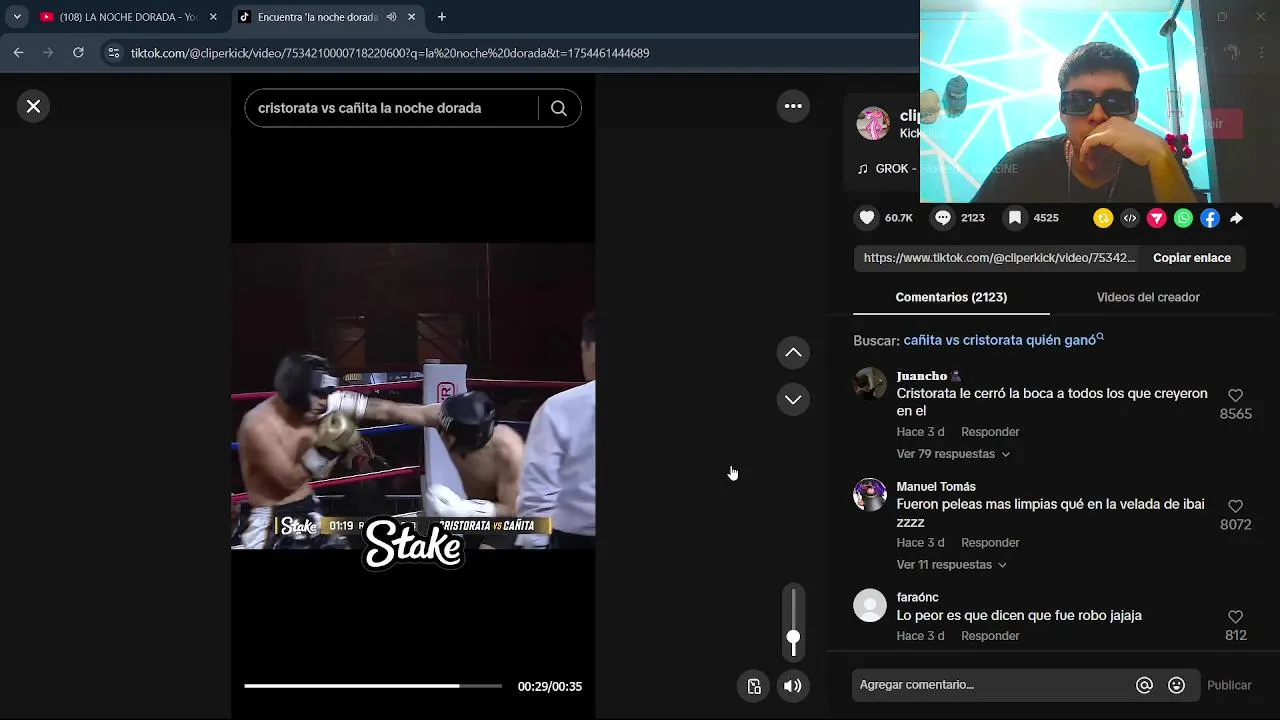
Task: Pause the video by clicking the boxing clip
Action: pyautogui.click(x=413, y=396)
